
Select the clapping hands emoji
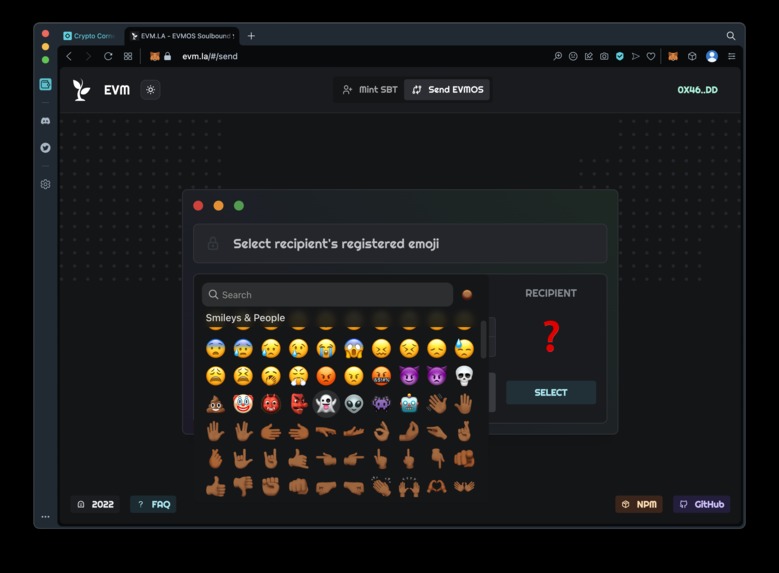pos(381,486)
